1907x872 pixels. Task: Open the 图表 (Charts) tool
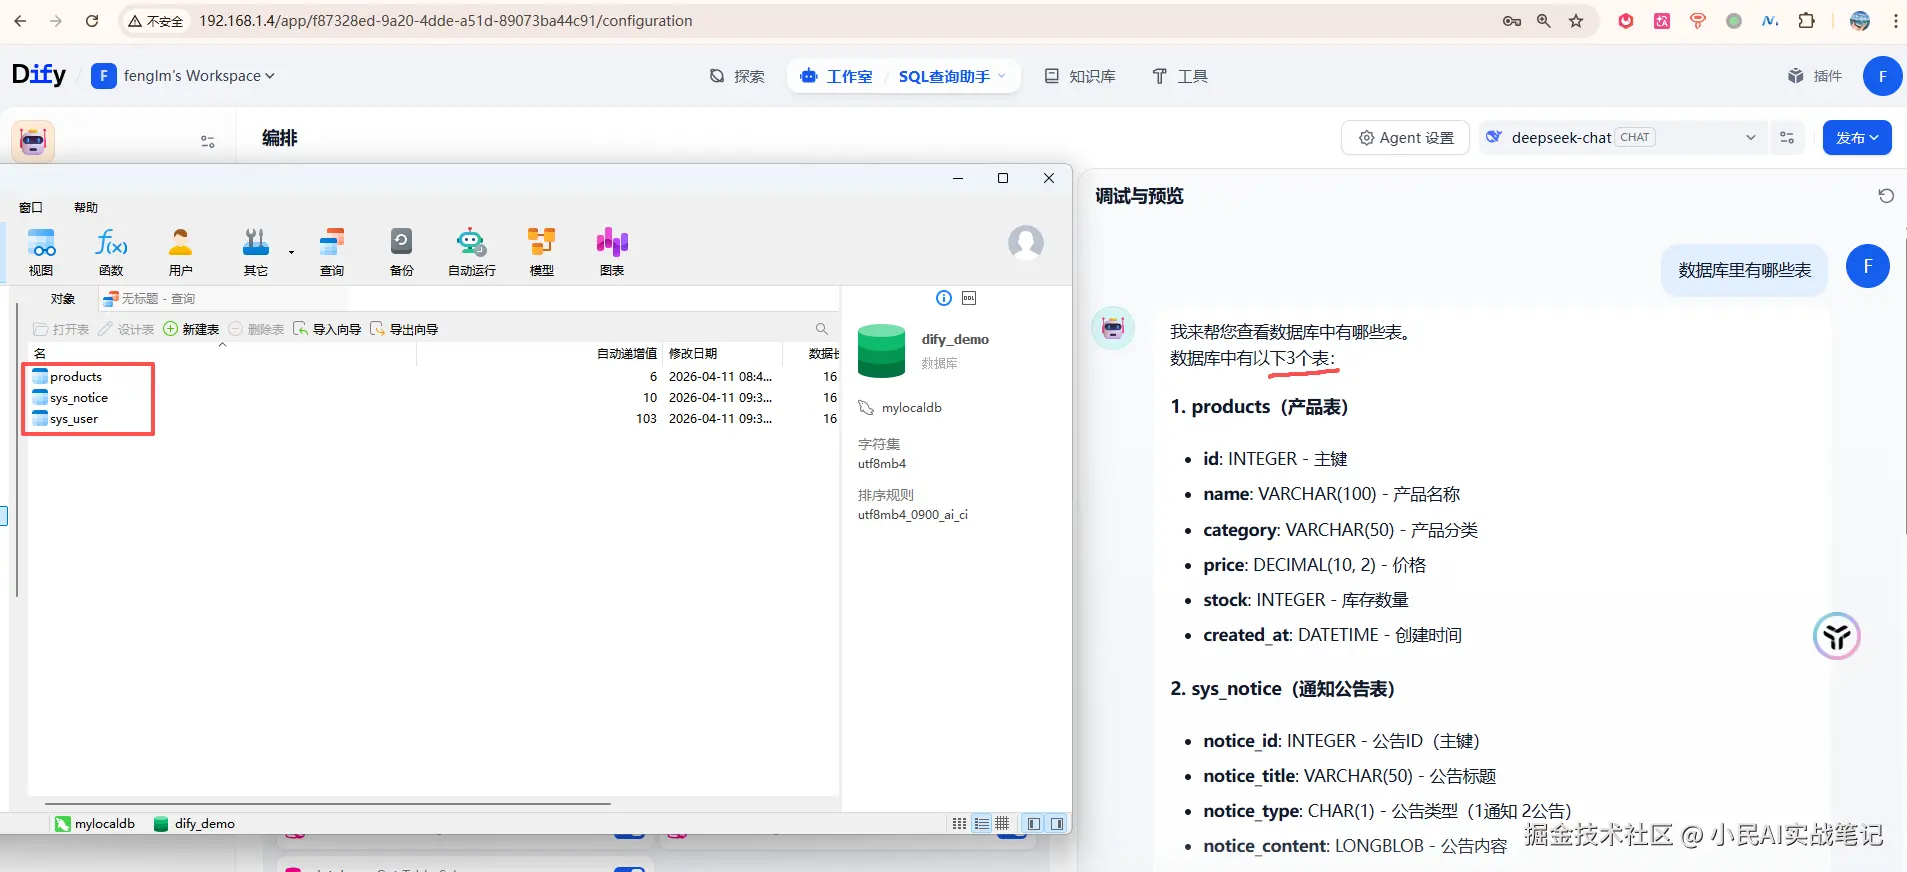click(612, 251)
